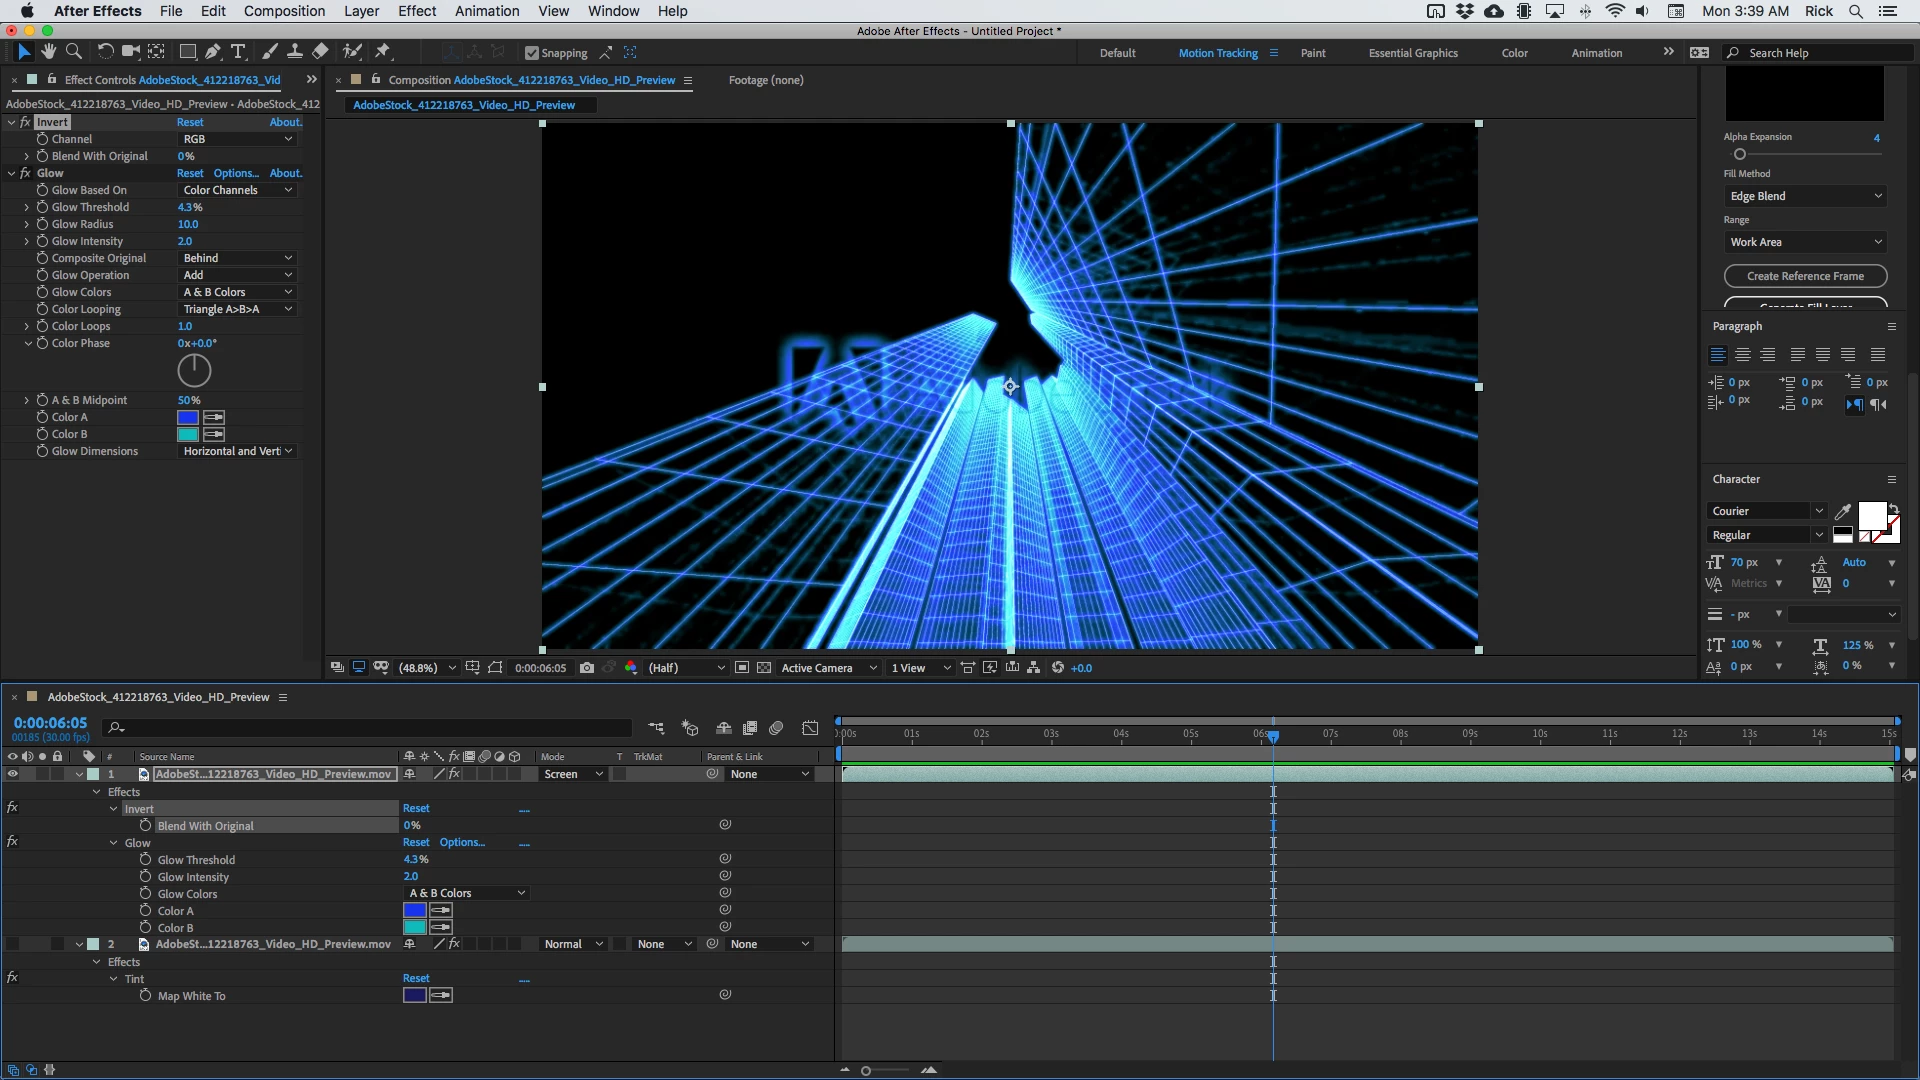Screen dimensions: 1920x1080
Task: Click Create Reference Frame button
Action: (1804, 276)
